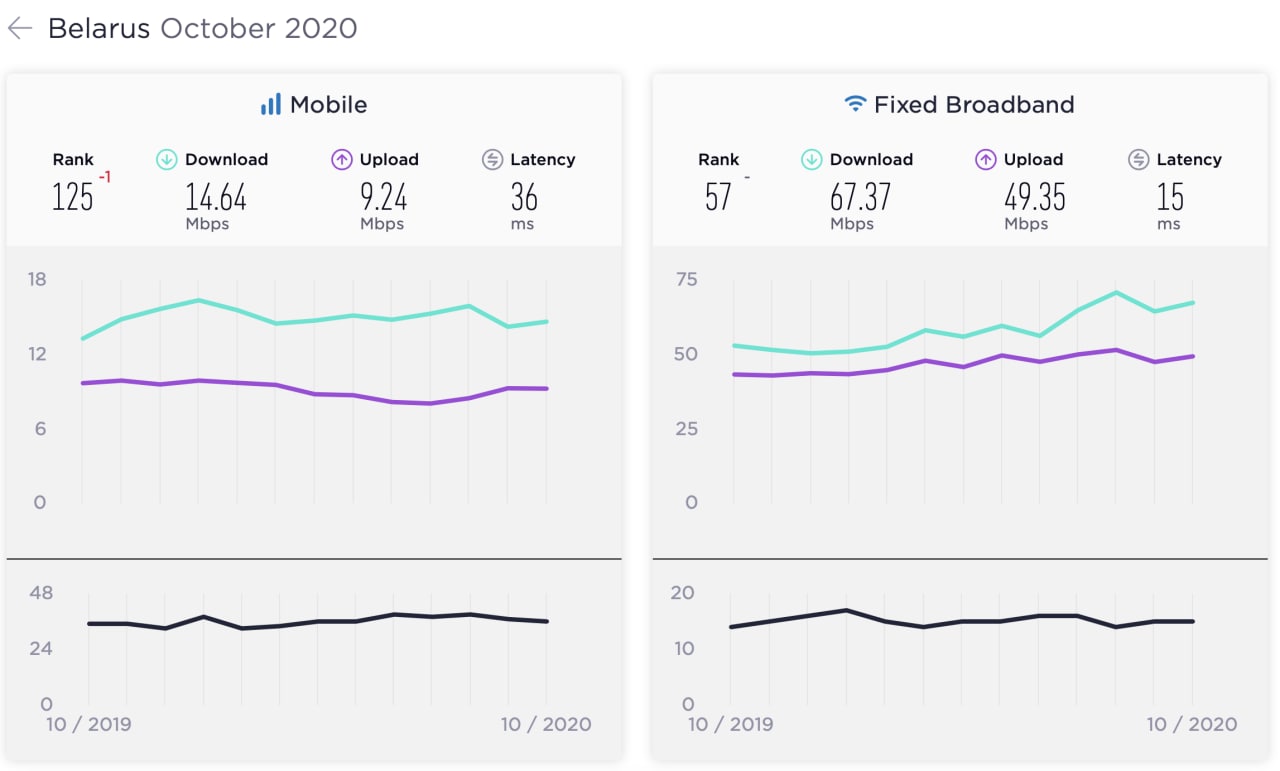This screenshot has width=1280, height=771.
Task: Select the Fixed Broadband panel heading
Action: point(973,105)
